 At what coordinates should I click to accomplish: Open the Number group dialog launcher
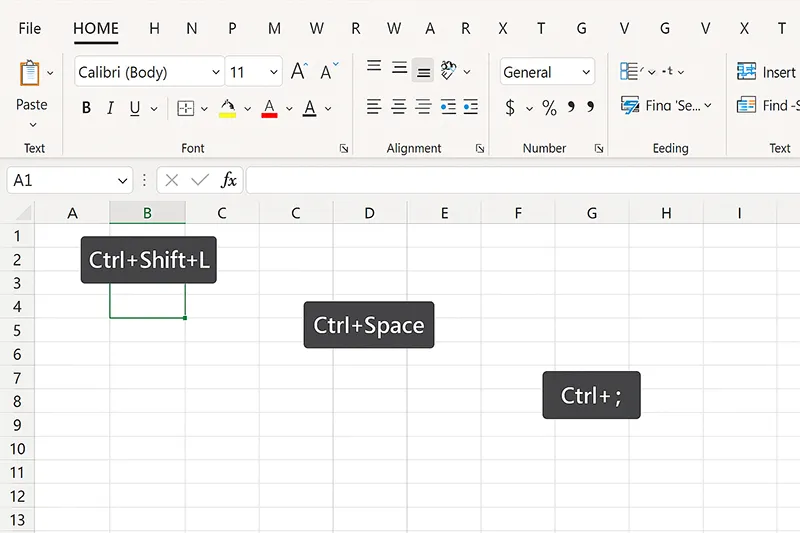(599, 148)
